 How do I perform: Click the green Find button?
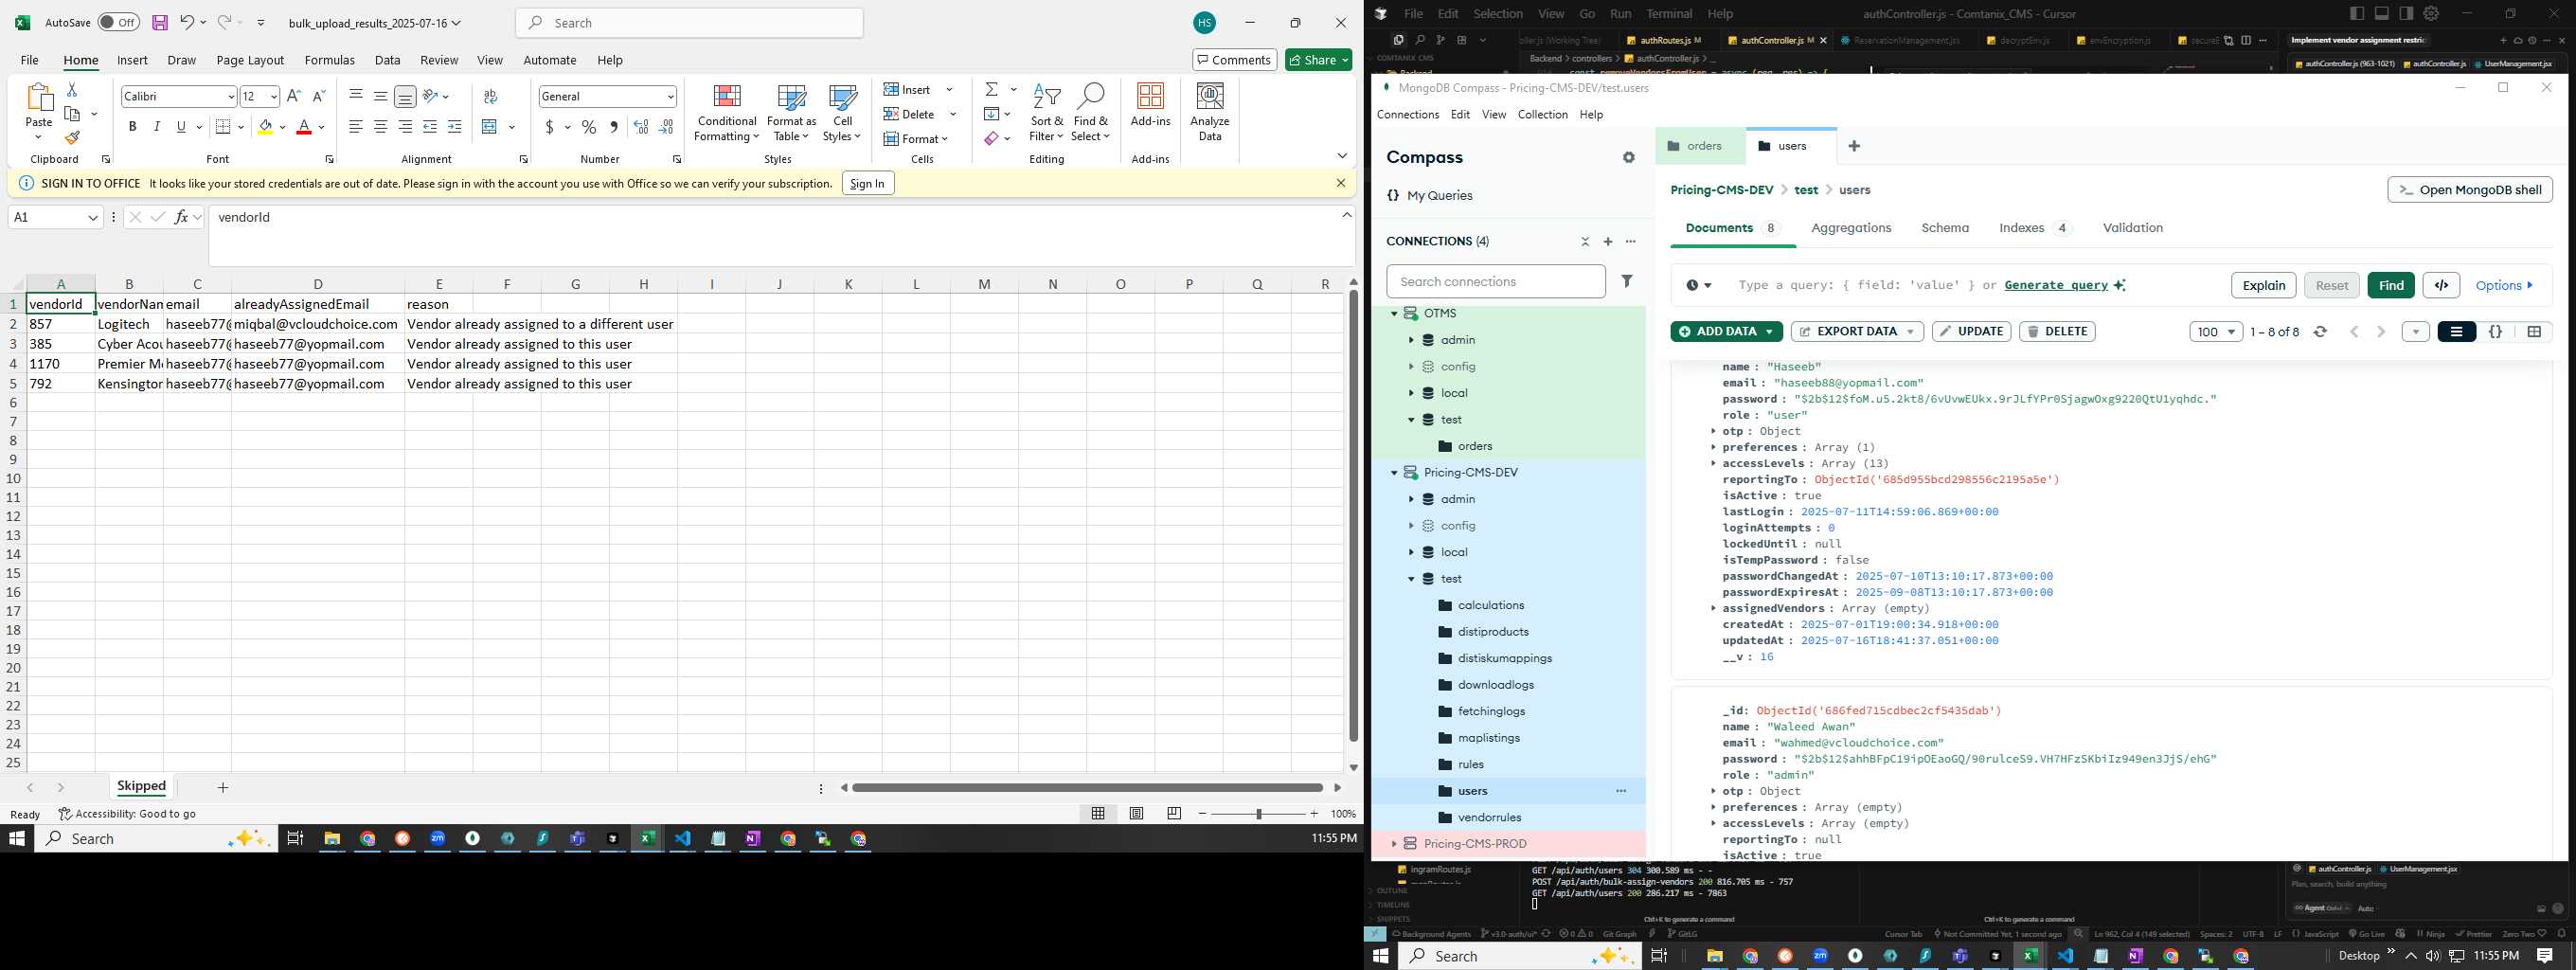click(2391, 285)
